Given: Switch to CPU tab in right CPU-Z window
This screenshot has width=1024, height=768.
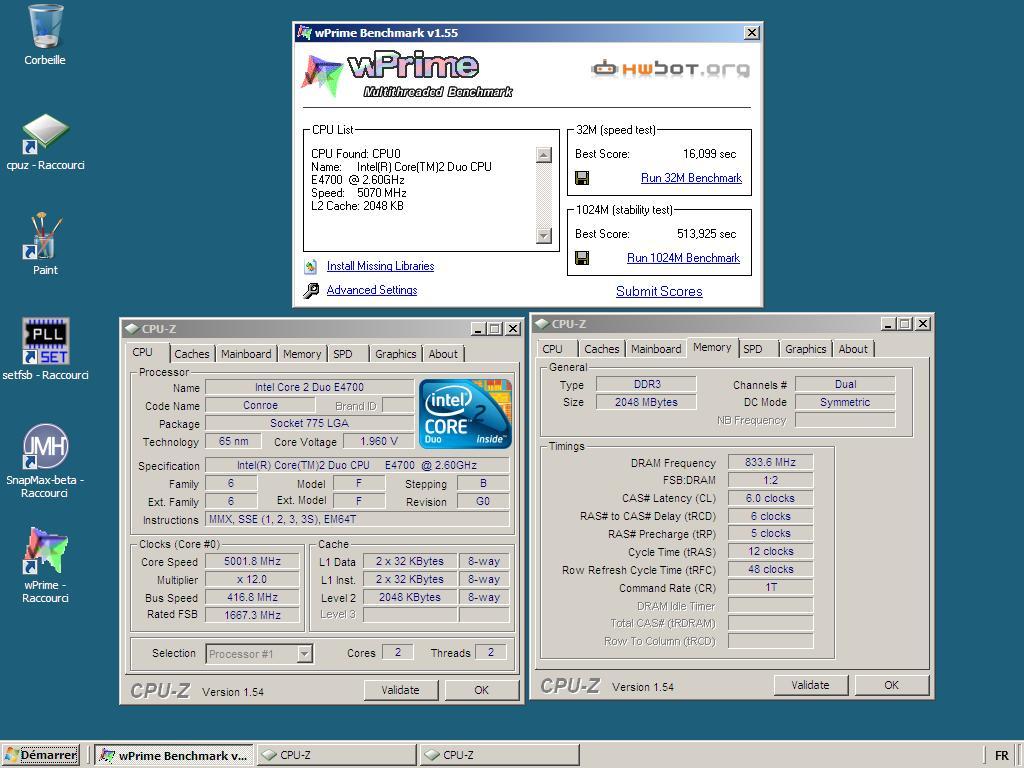Looking at the screenshot, I should [552, 349].
